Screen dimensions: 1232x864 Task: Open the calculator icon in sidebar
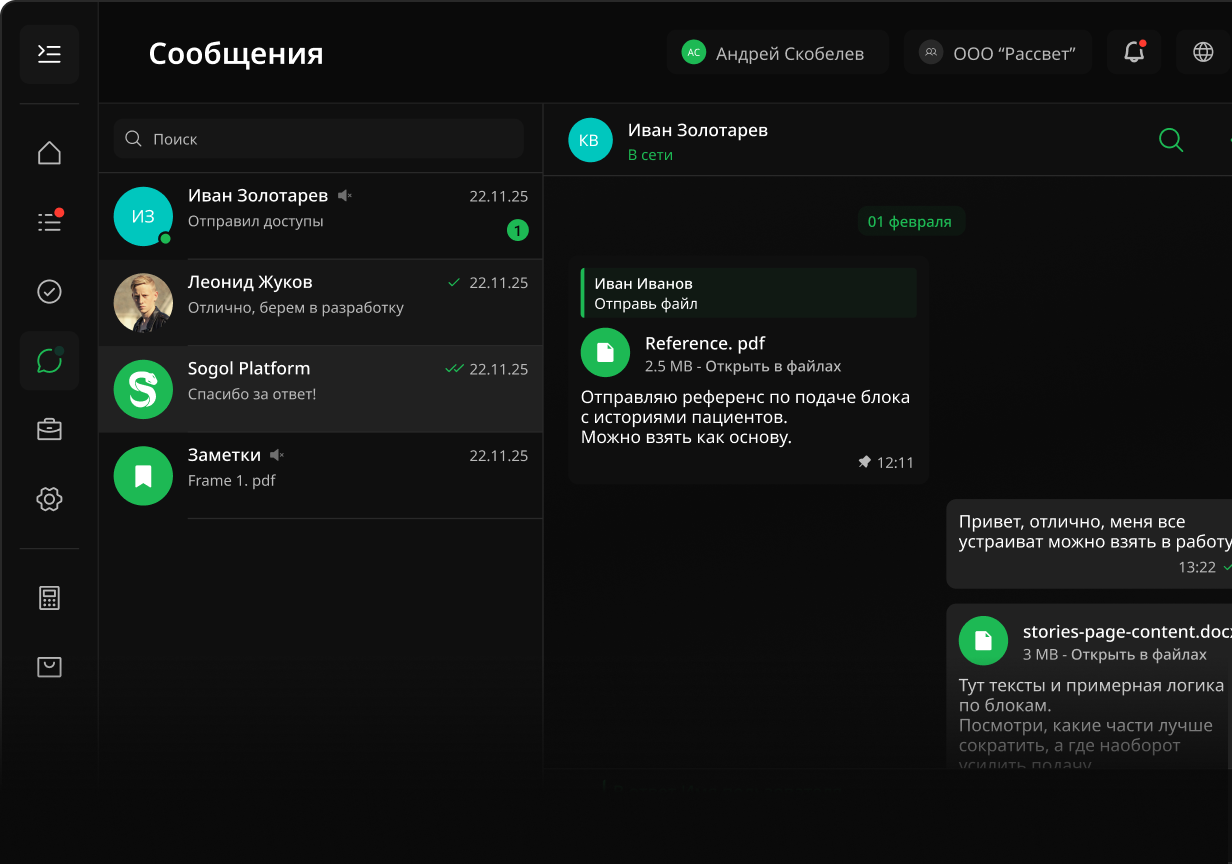[x=49, y=598]
